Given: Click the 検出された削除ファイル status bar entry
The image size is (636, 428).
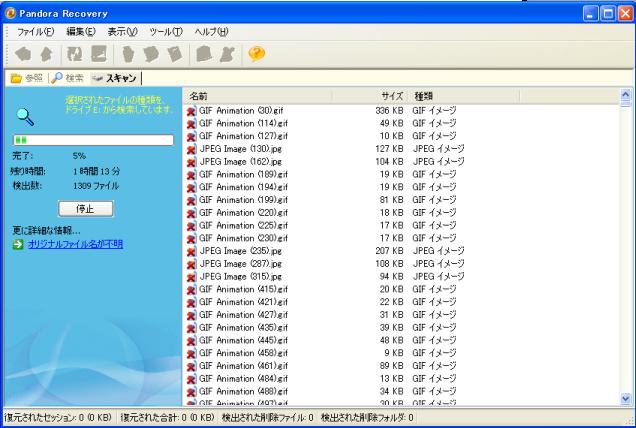Looking at the screenshot, I should tap(268, 417).
